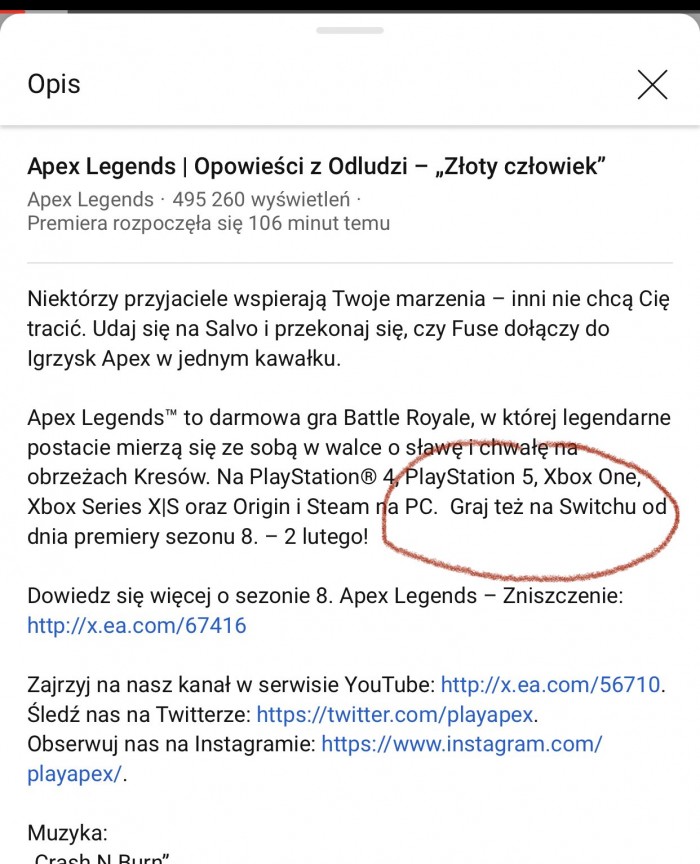700x864 pixels.
Task: Open the x.ea.com/67416 link
Action: point(136,626)
